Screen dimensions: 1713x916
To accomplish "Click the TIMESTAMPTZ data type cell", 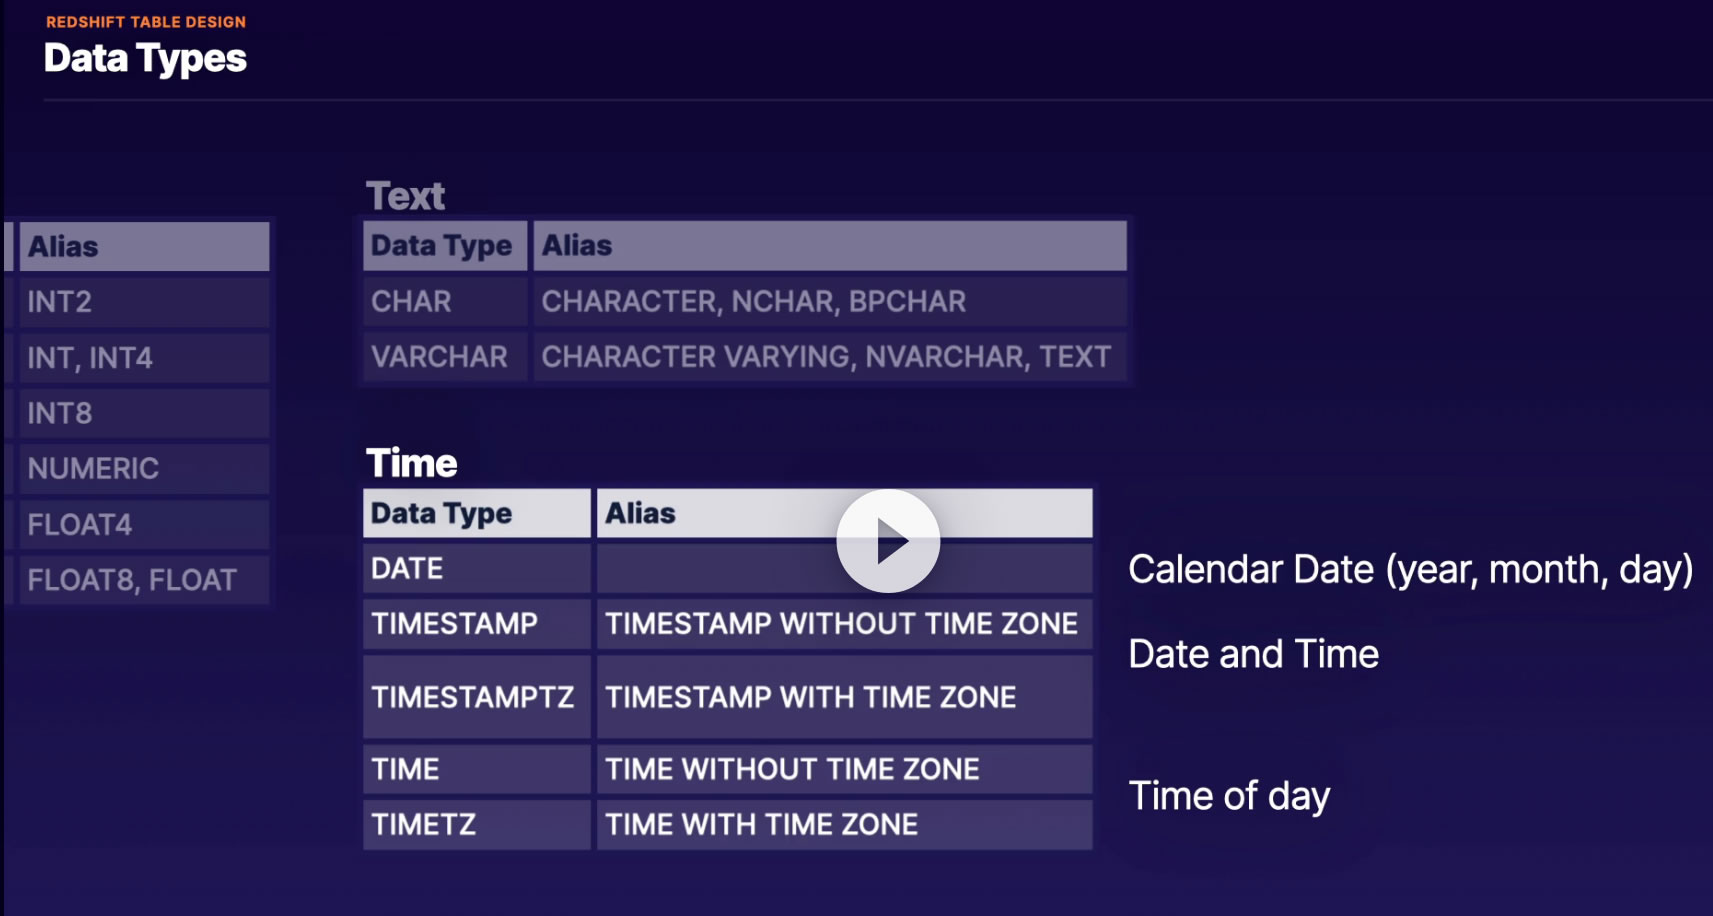I will pos(473,697).
